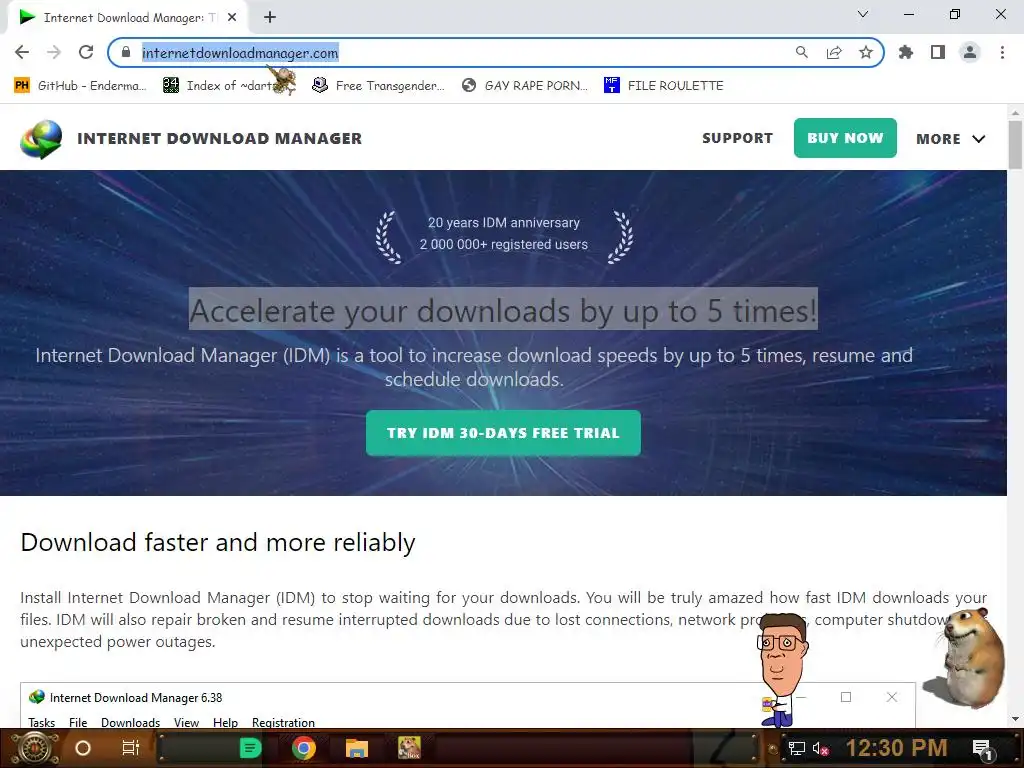
Task: Click the Cortana circle icon on the taskbar
Action: click(x=83, y=748)
